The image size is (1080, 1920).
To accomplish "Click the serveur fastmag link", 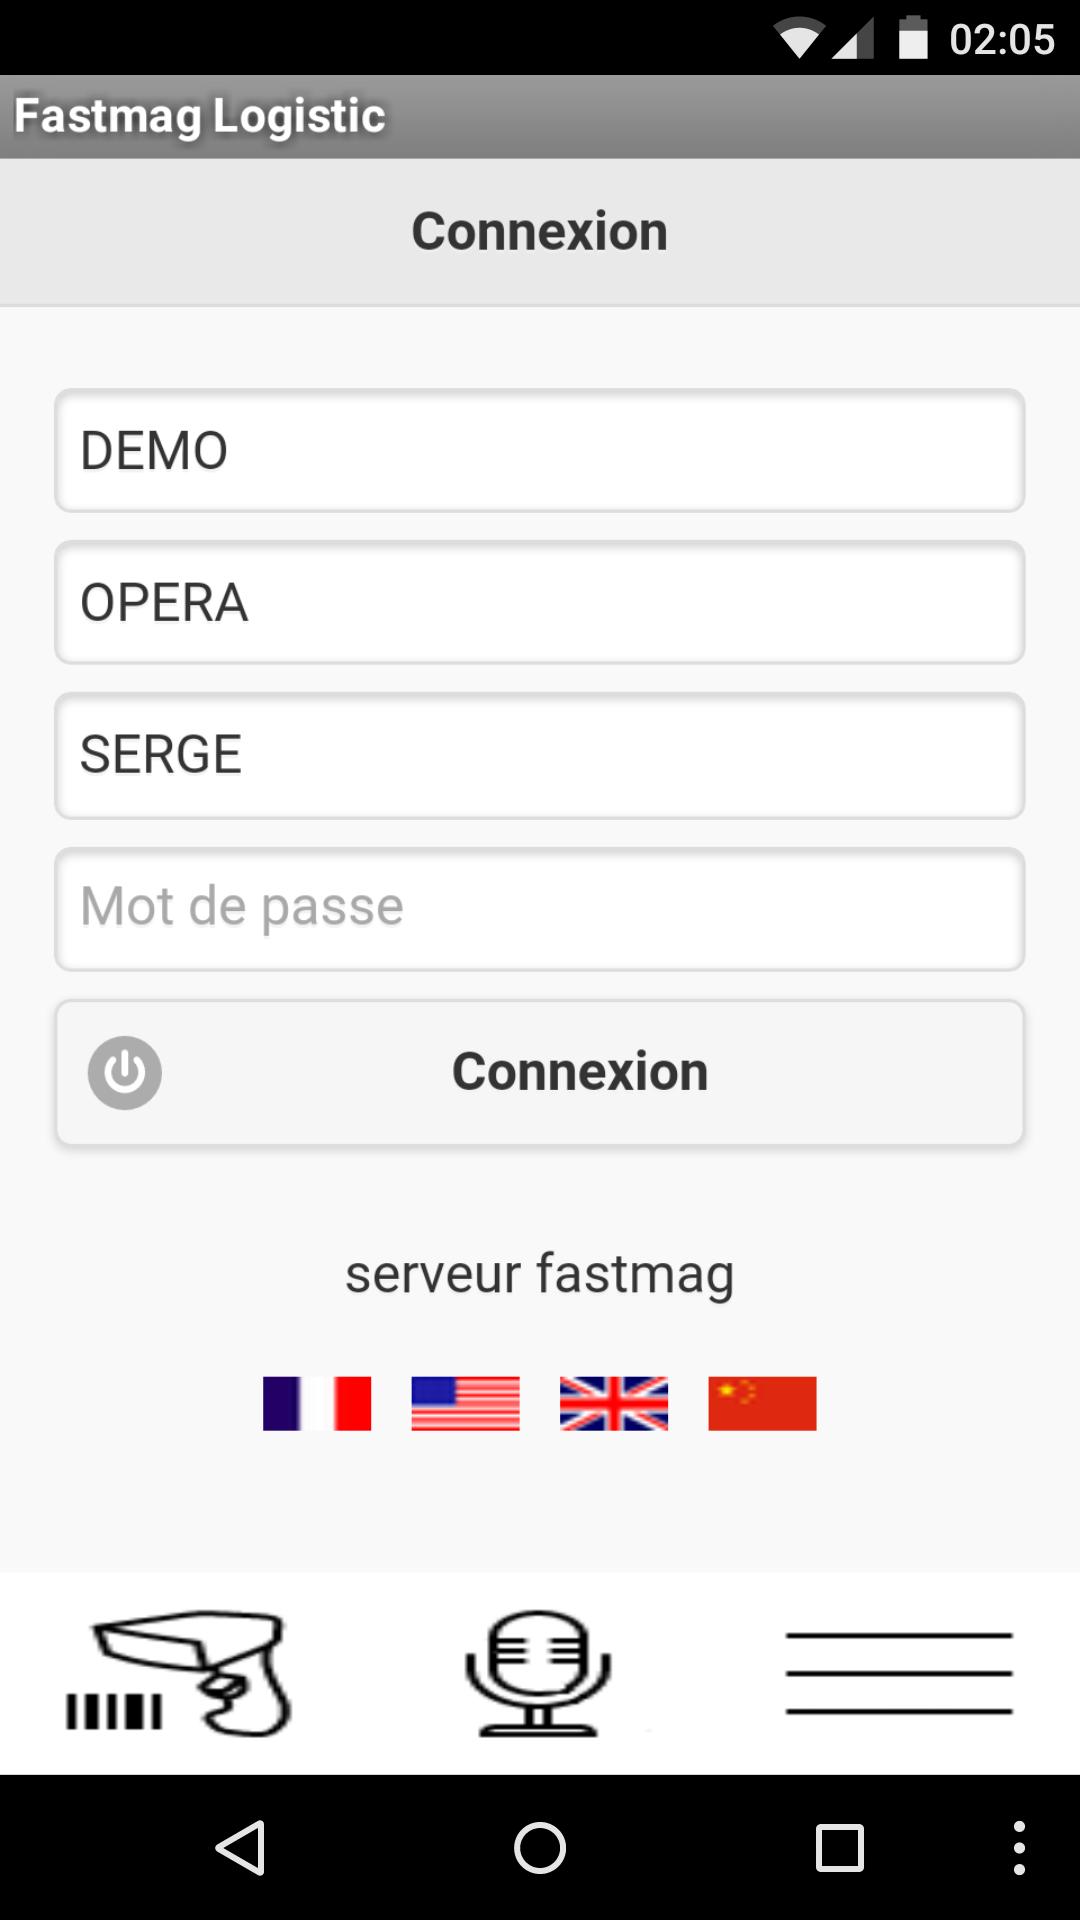I will pos(539,1274).
